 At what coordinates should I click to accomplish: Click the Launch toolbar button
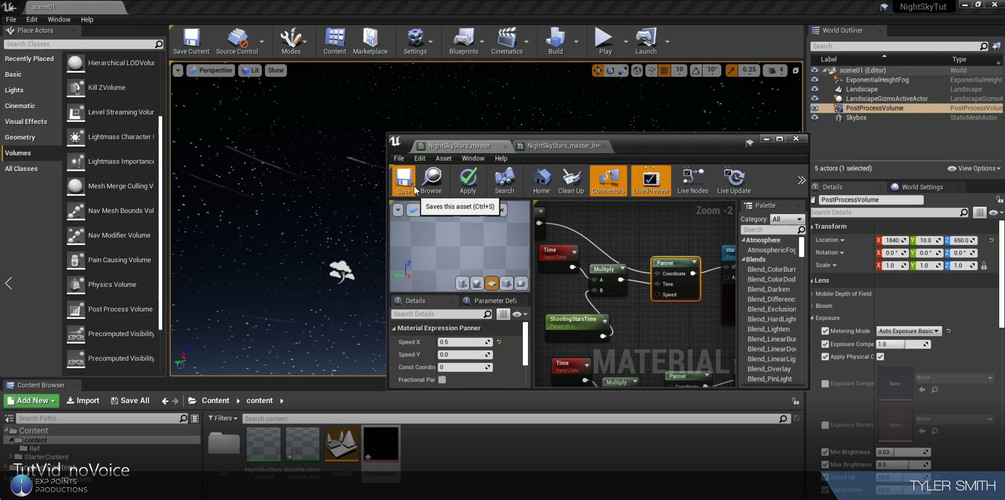point(645,42)
